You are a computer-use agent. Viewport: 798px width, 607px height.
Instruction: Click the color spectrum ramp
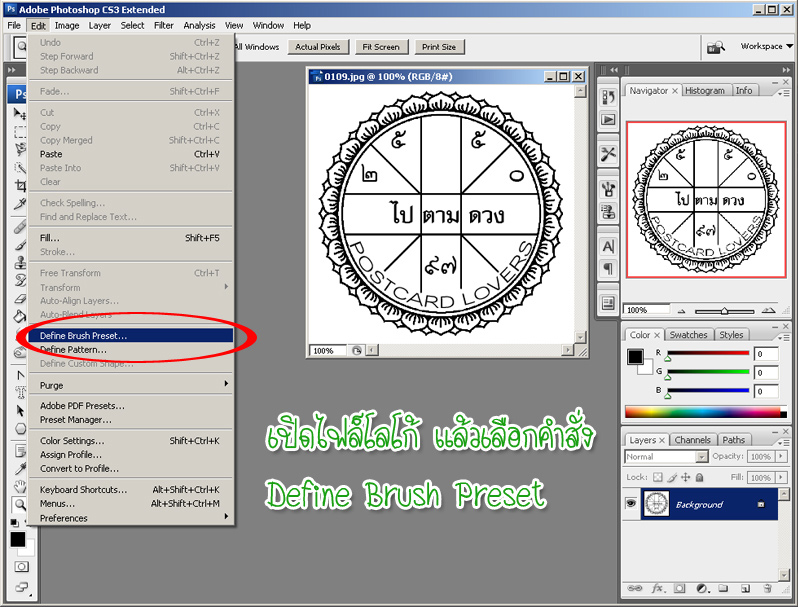pyautogui.click(x=705, y=412)
